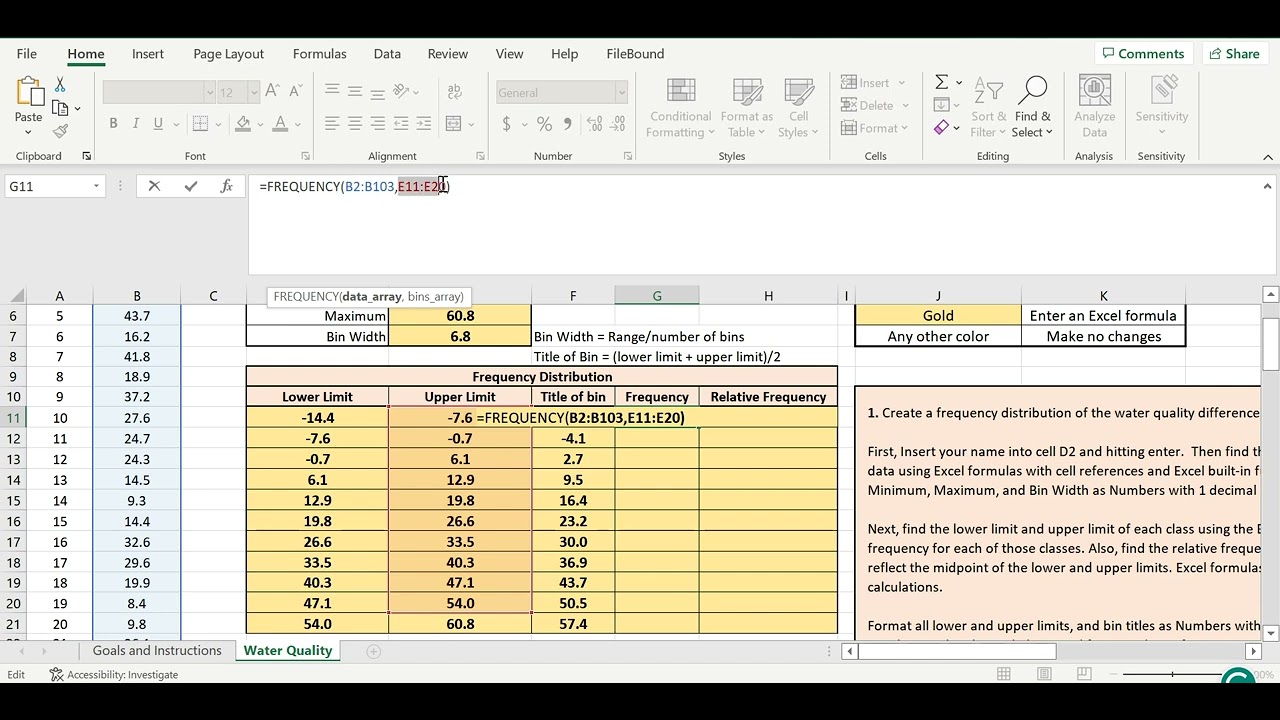The image size is (1280, 720).
Task: Click the AutoSum sigma icon
Action: pos(942,82)
